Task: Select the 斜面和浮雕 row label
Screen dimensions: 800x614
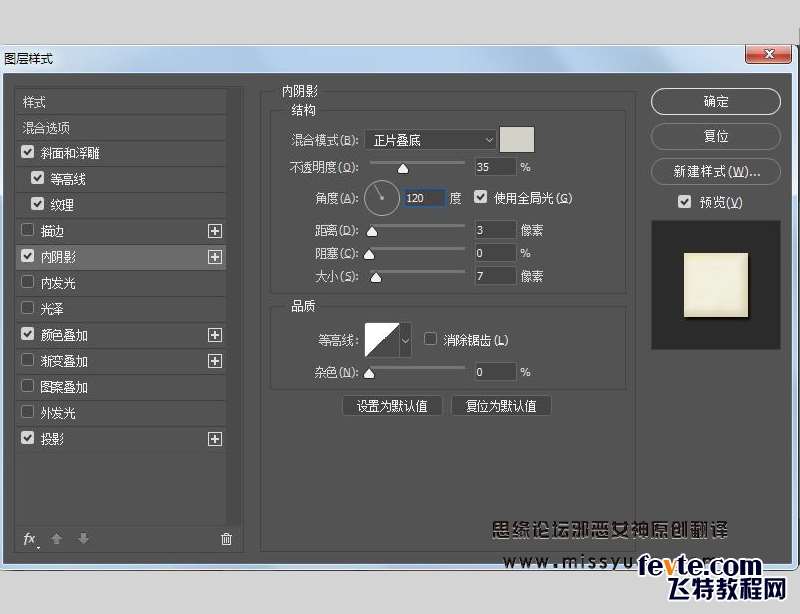Action: point(70,153)
